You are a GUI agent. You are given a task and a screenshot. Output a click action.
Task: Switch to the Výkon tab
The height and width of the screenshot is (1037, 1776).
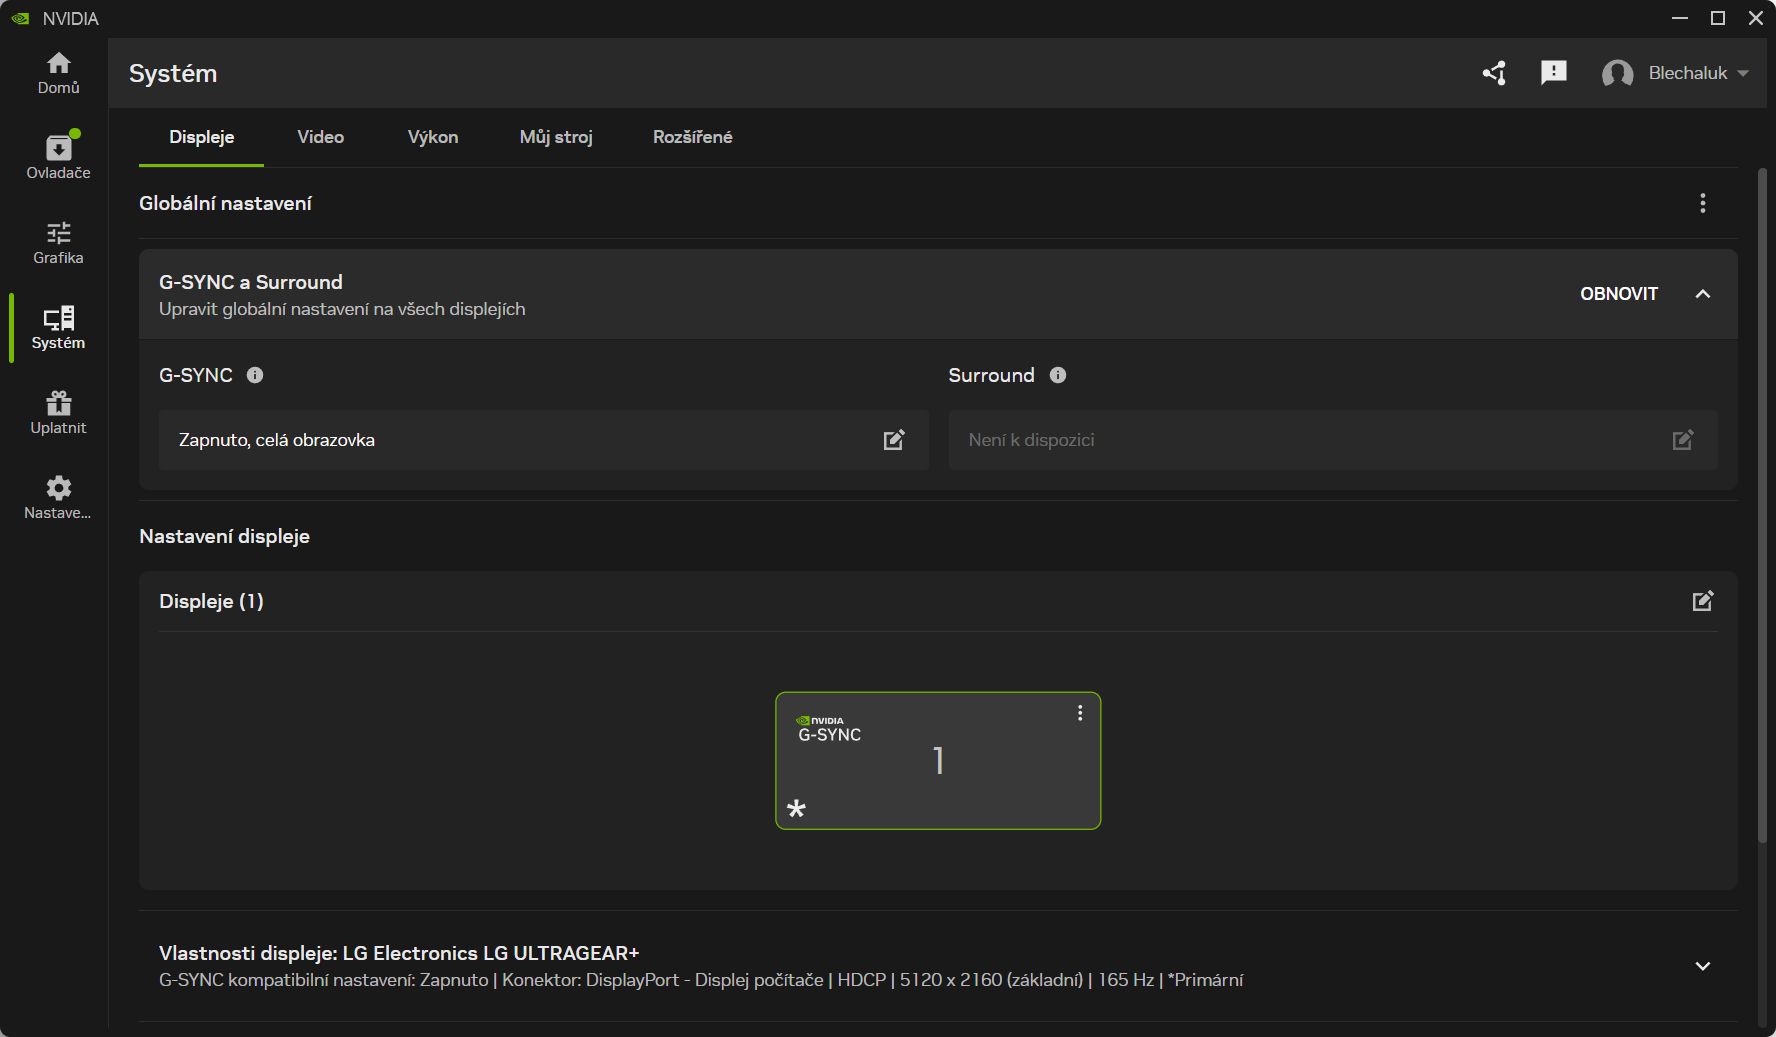click(433, 137)
